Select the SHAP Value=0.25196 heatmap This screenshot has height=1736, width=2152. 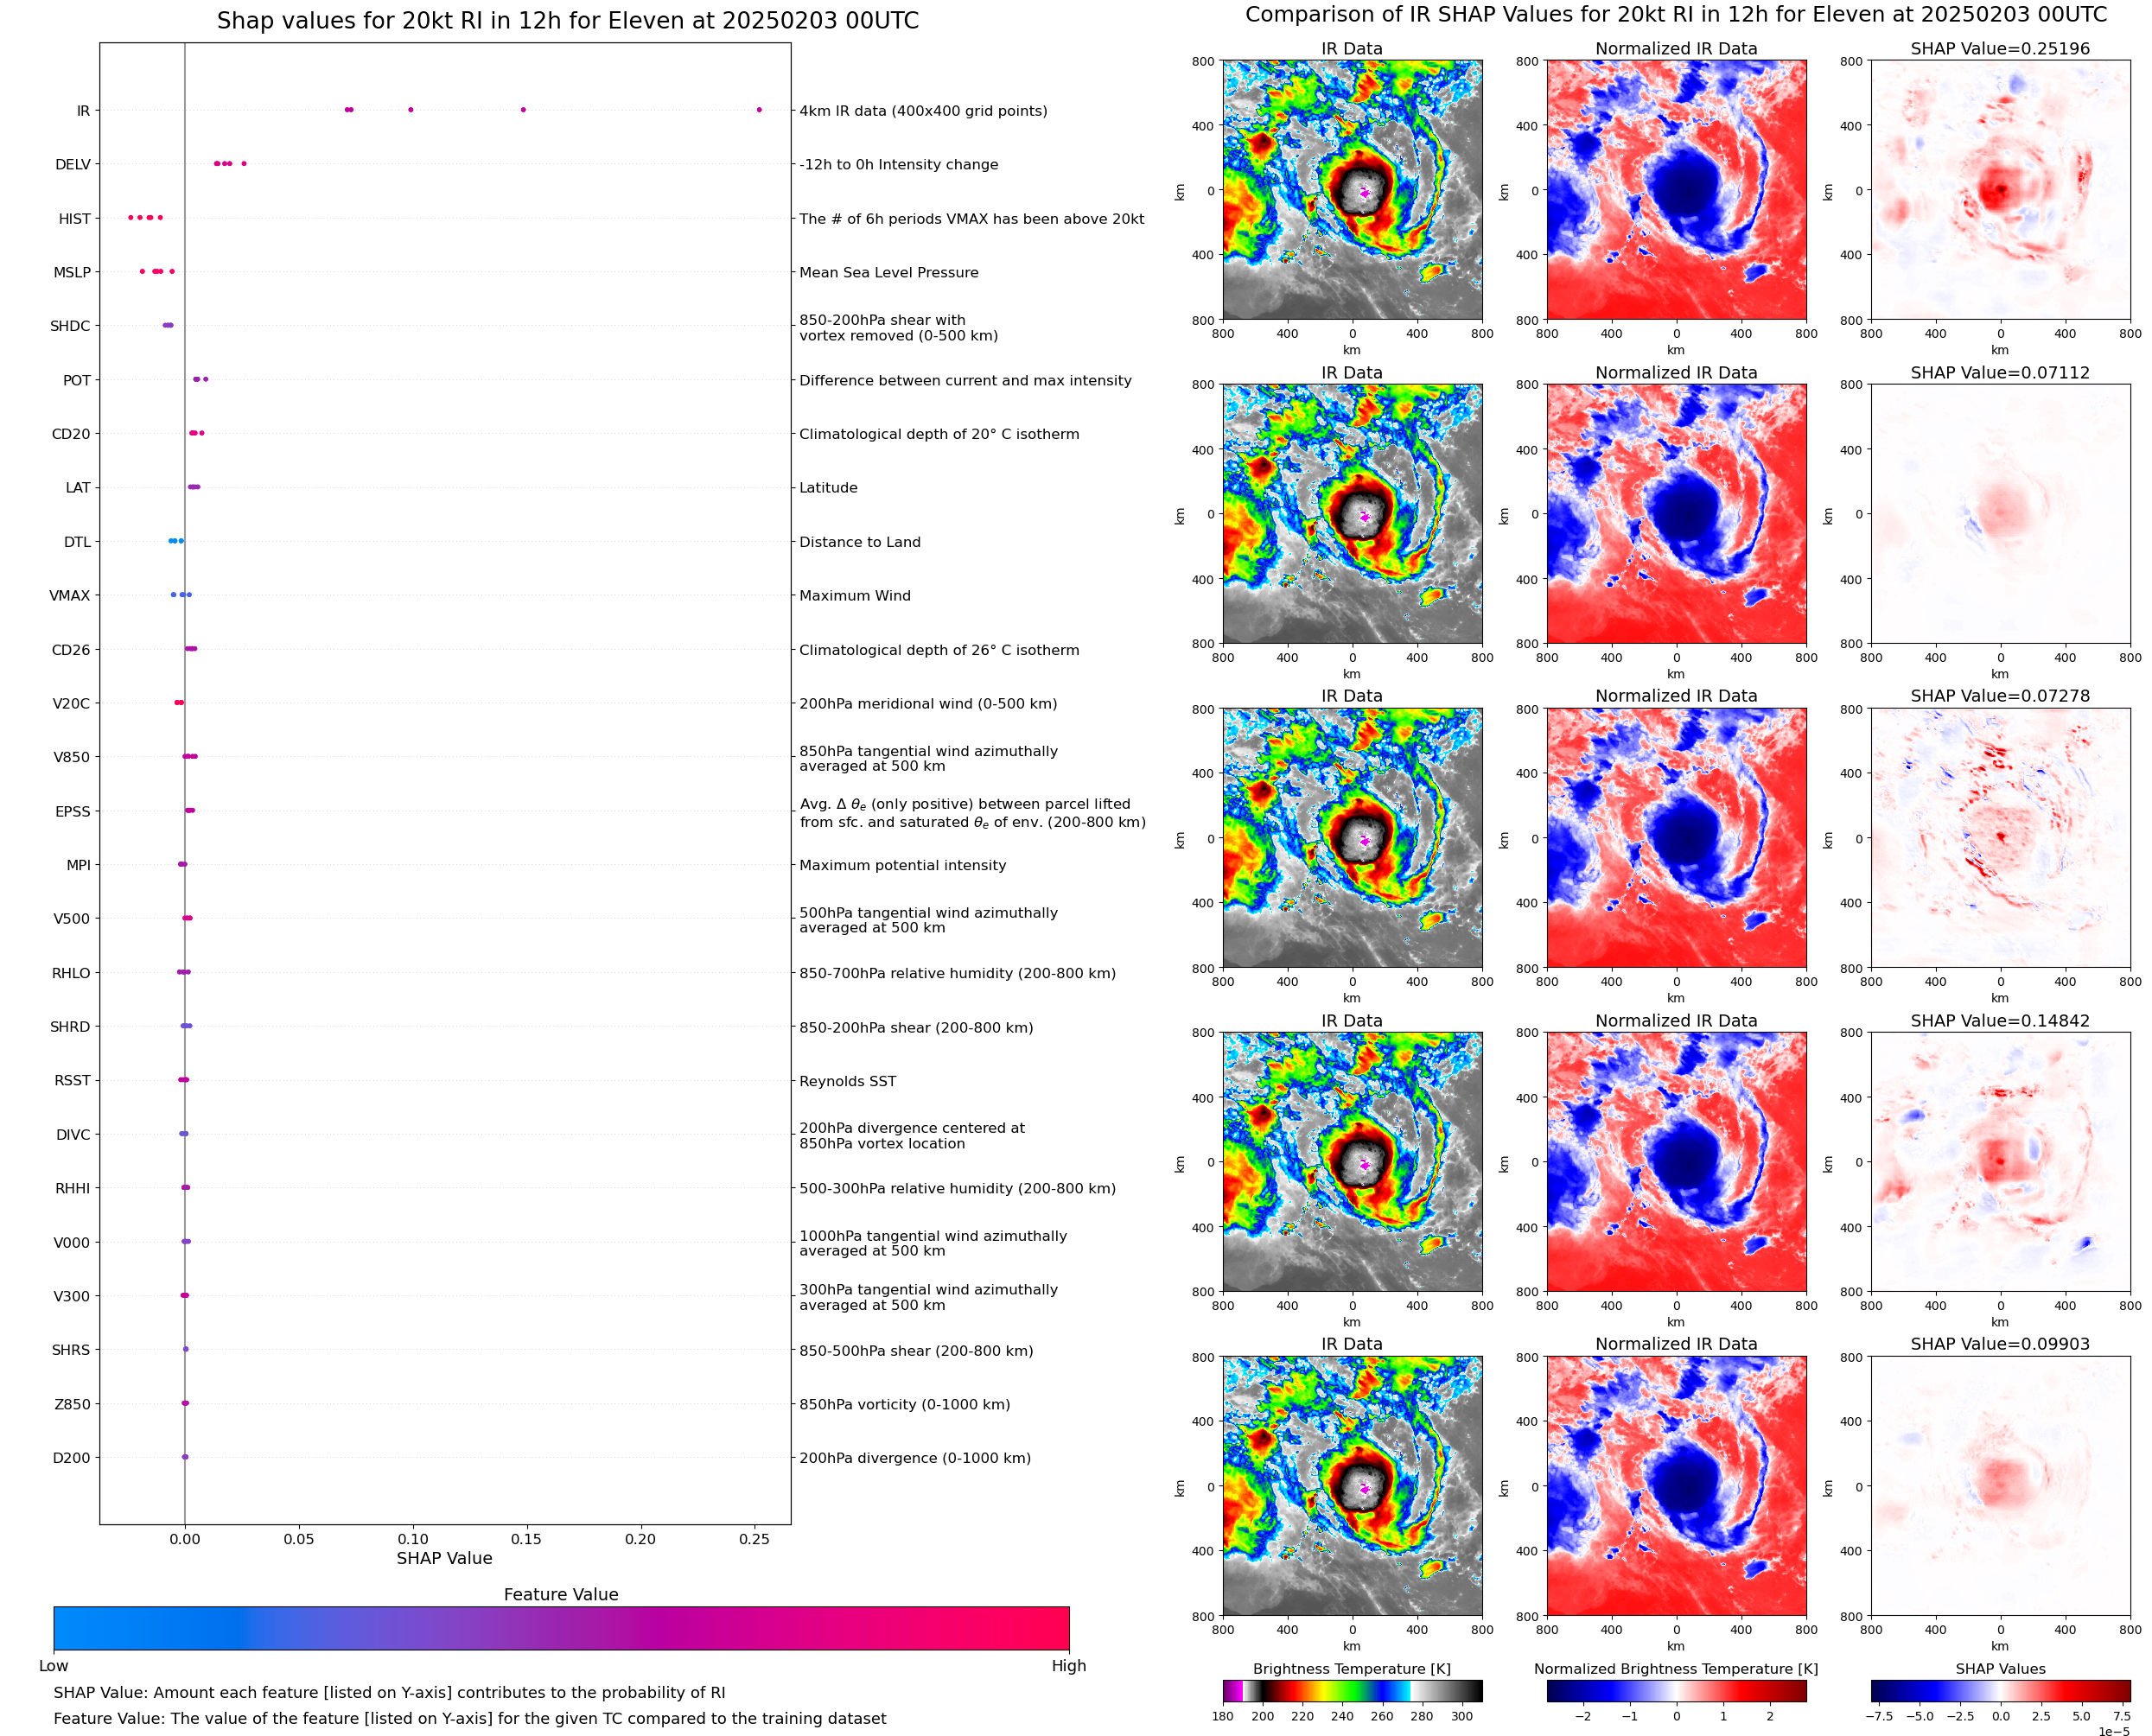(2000, 190)
